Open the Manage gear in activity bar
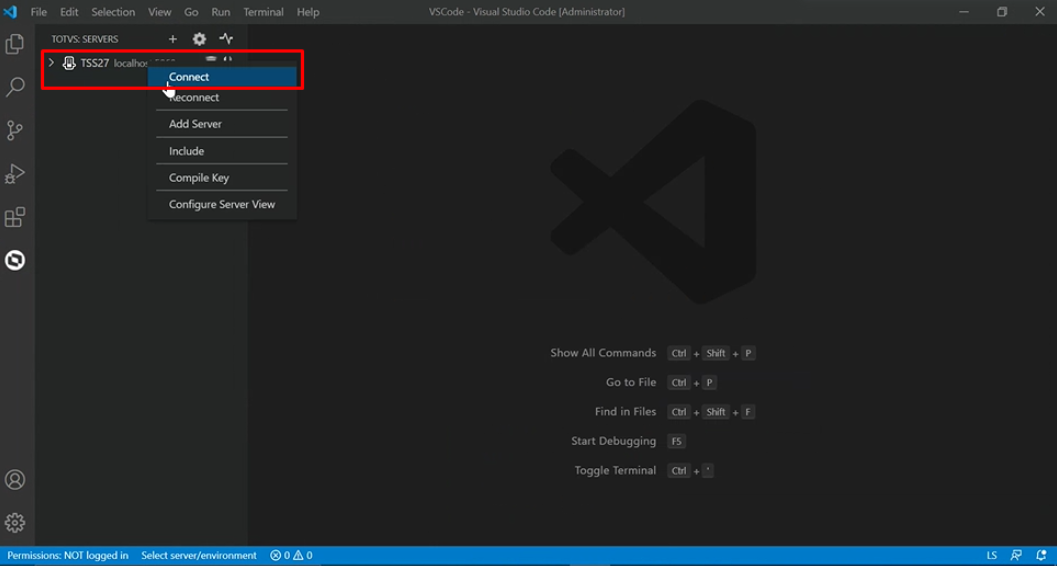The image size is (1057, 566). click(x=15, y=522)
